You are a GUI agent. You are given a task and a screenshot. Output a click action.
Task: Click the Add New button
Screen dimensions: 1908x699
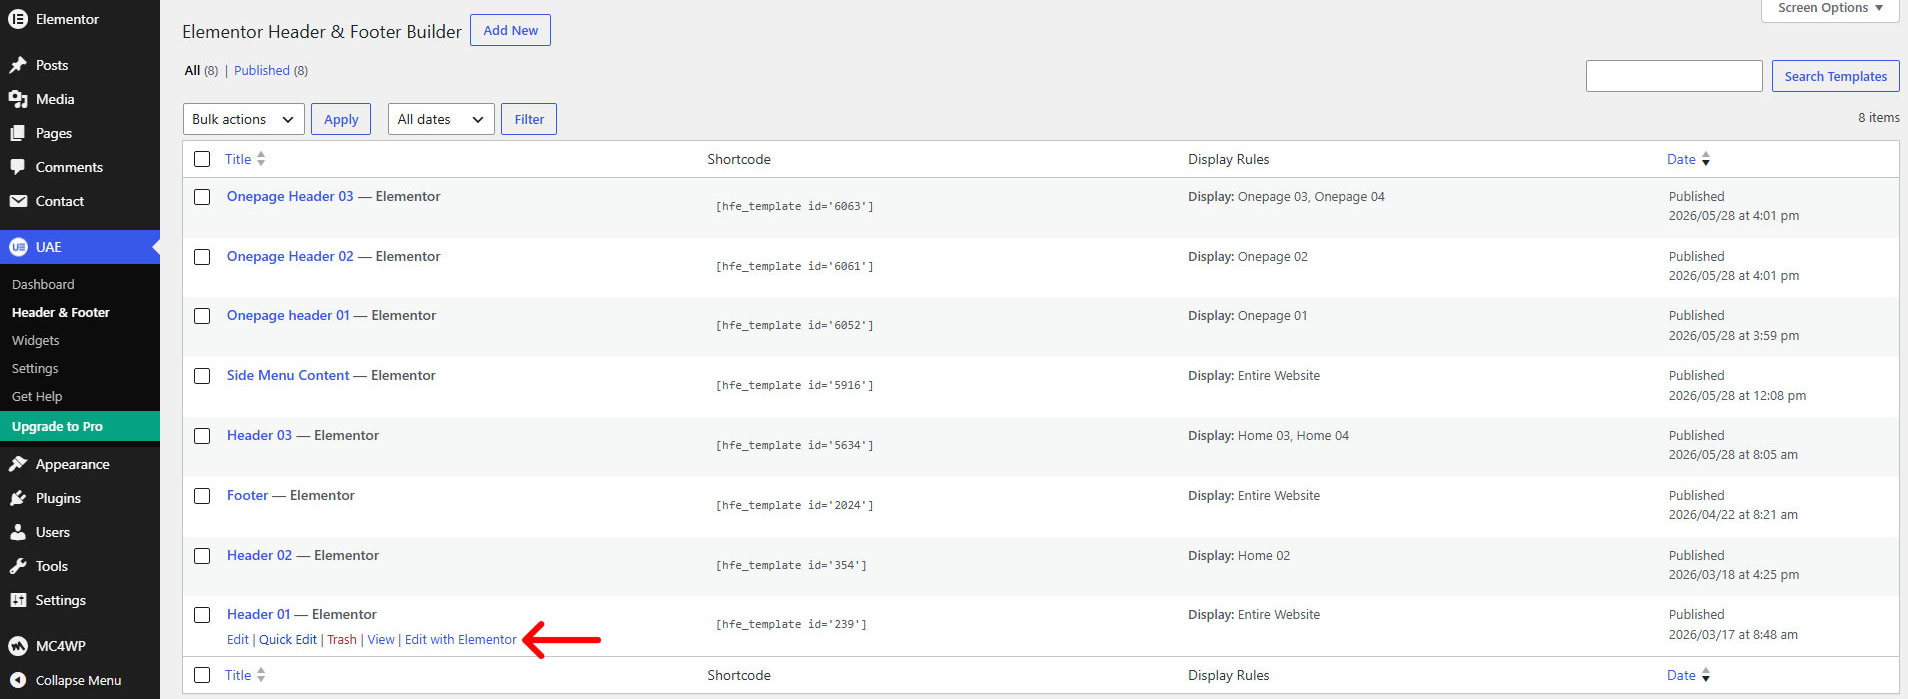510,30
